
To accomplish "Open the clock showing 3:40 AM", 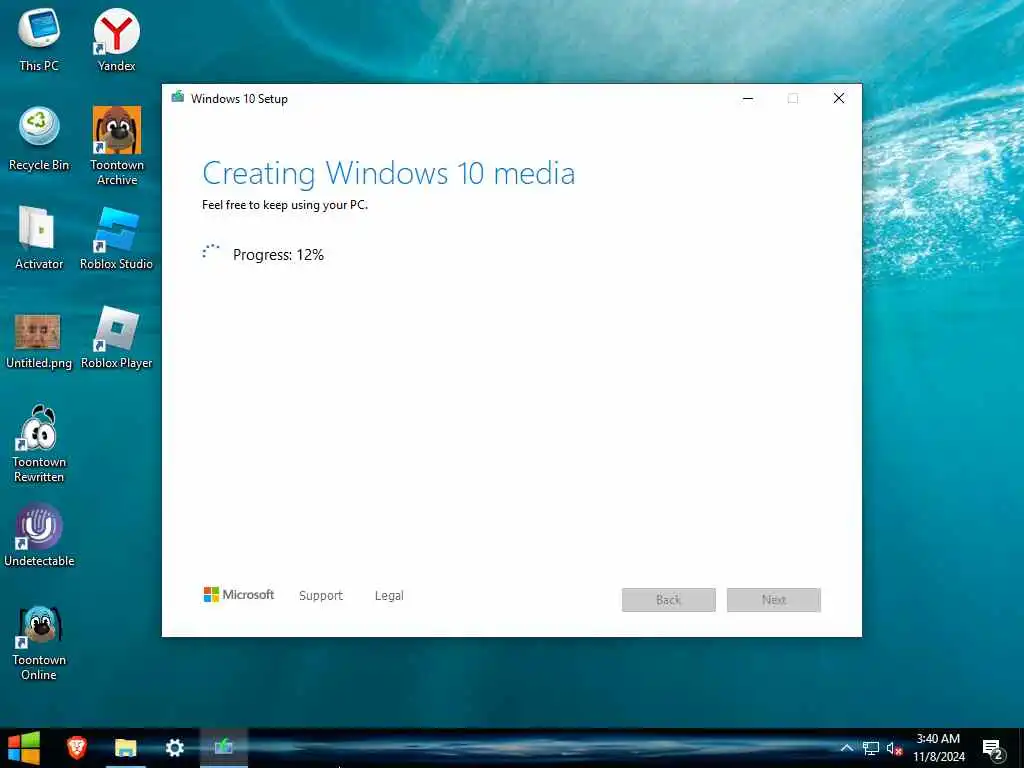I will click(x=938, y=748).
